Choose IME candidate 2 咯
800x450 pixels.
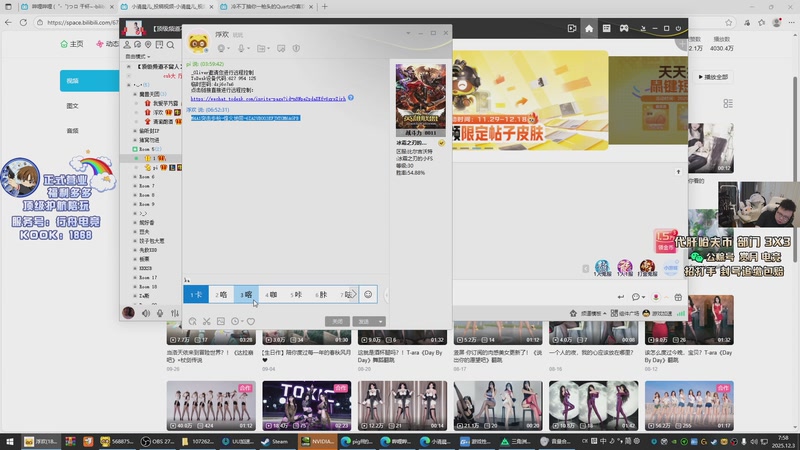tap(221, 294)
